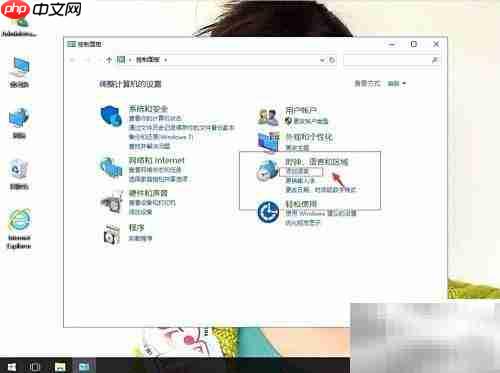This screenshot has width=500, height=373.
Task: Click the Control Panel title bar icon
Action: tap(71, 44)
